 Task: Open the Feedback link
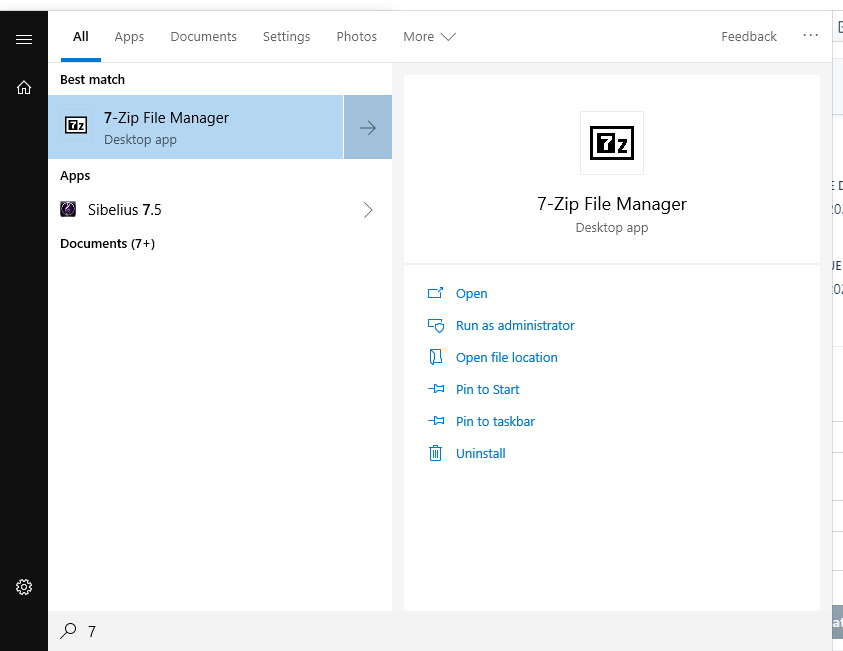click(x=748, y=37)
